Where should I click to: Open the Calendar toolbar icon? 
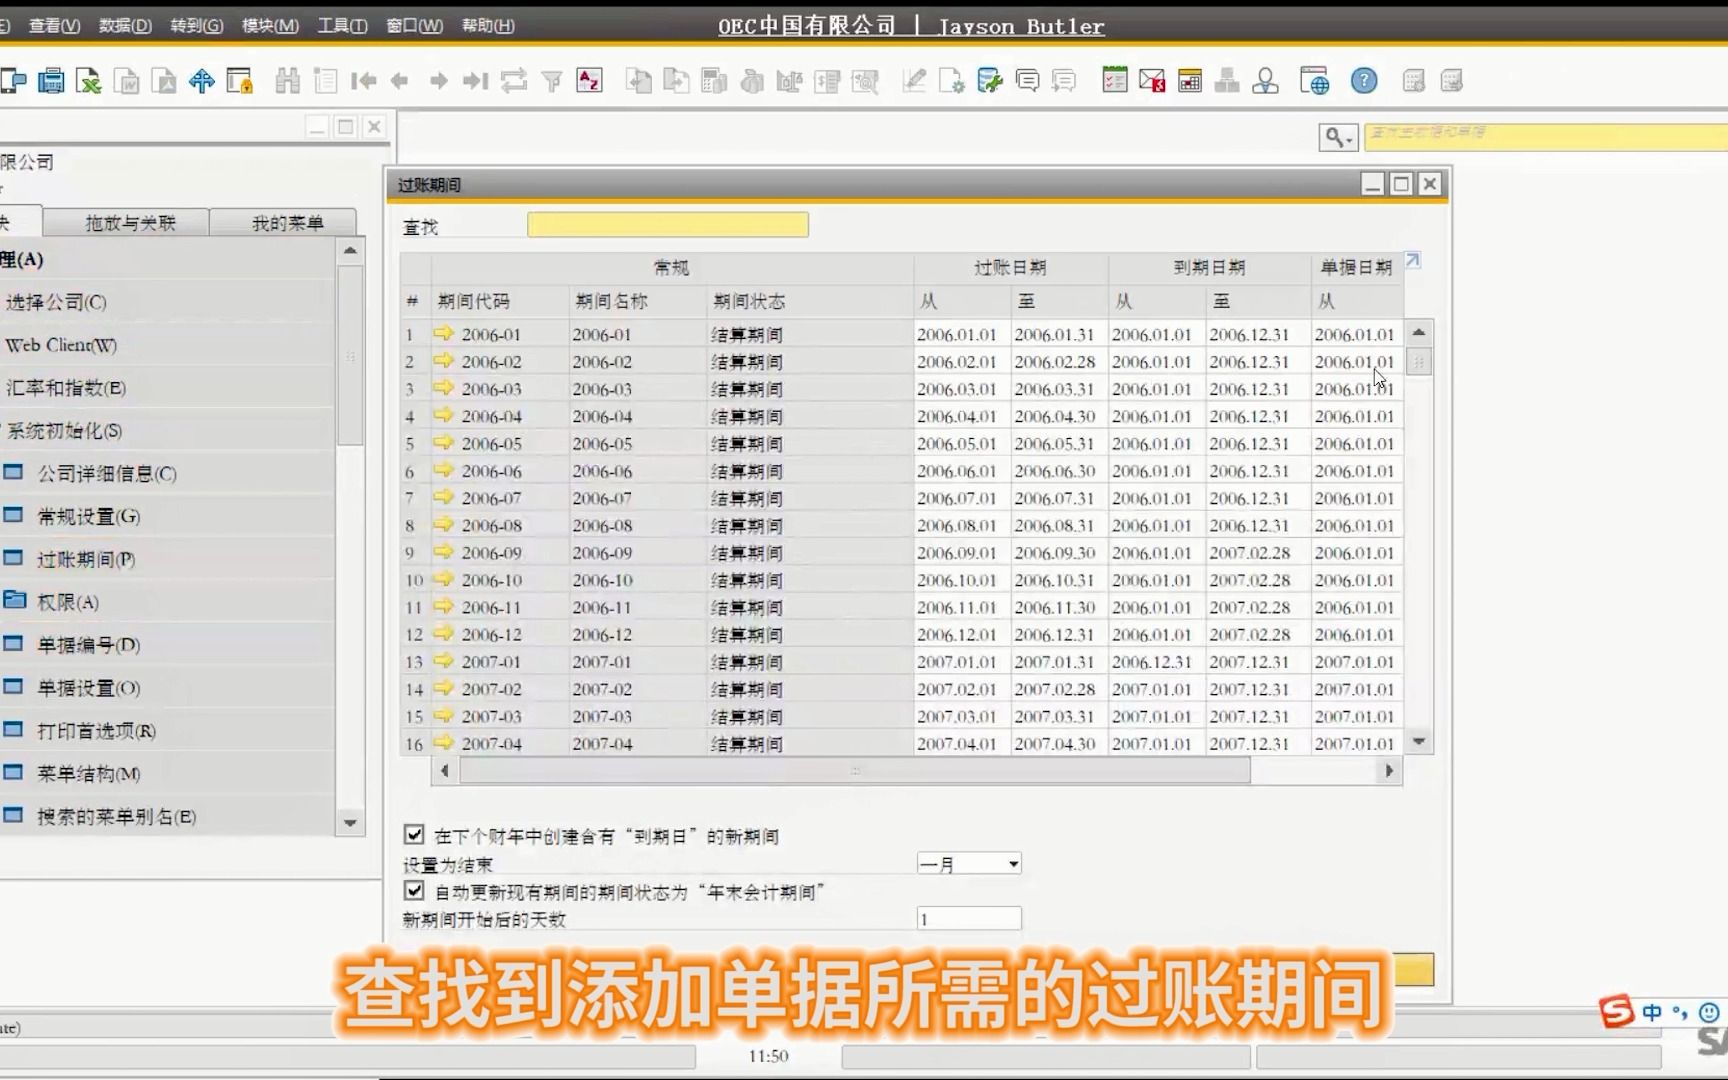point(1190,81)
